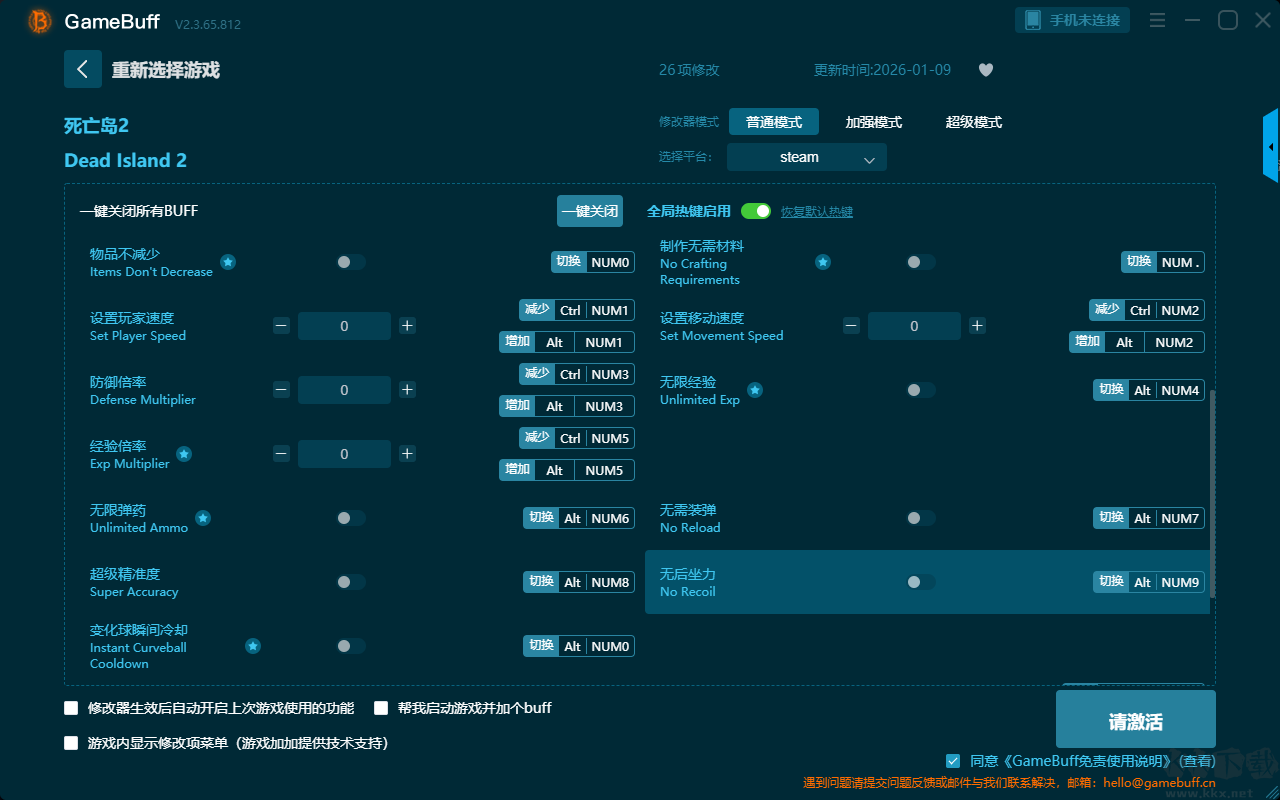Click Alt NUM9 hotkey for No Recoil

click(x=1149, y=582)
